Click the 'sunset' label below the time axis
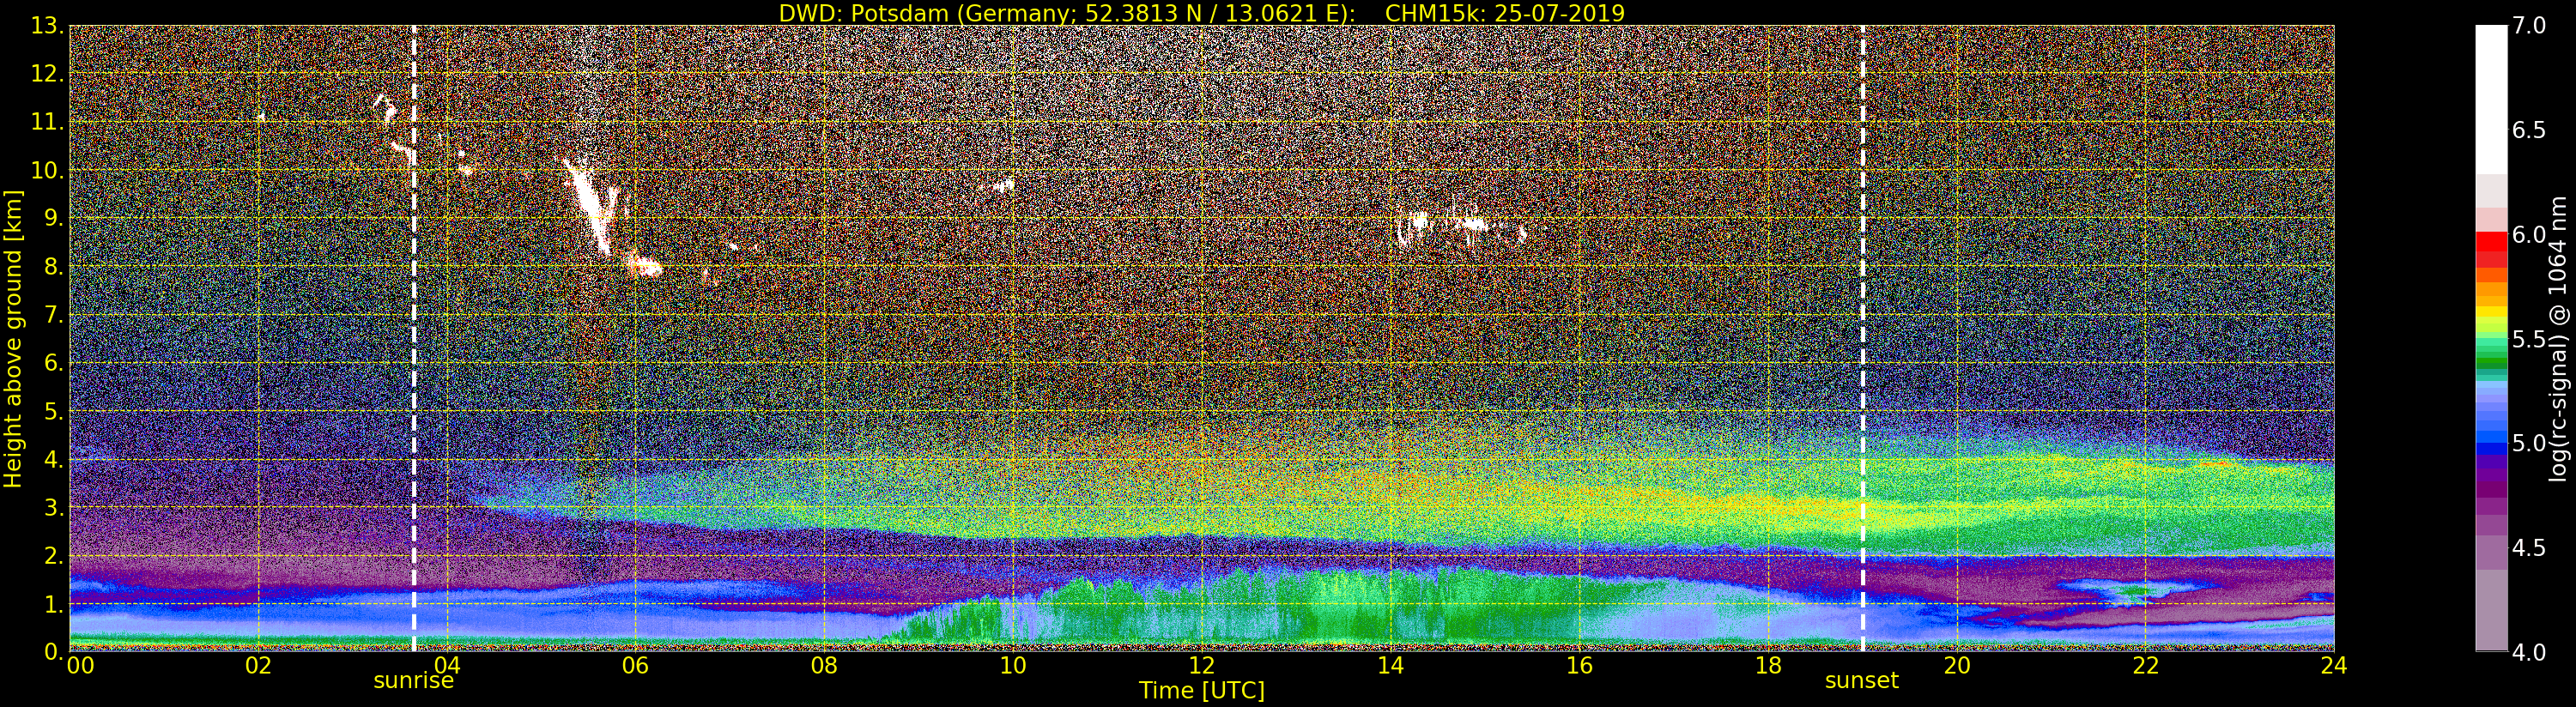The image size is (2576, 707). [1861, 681]
